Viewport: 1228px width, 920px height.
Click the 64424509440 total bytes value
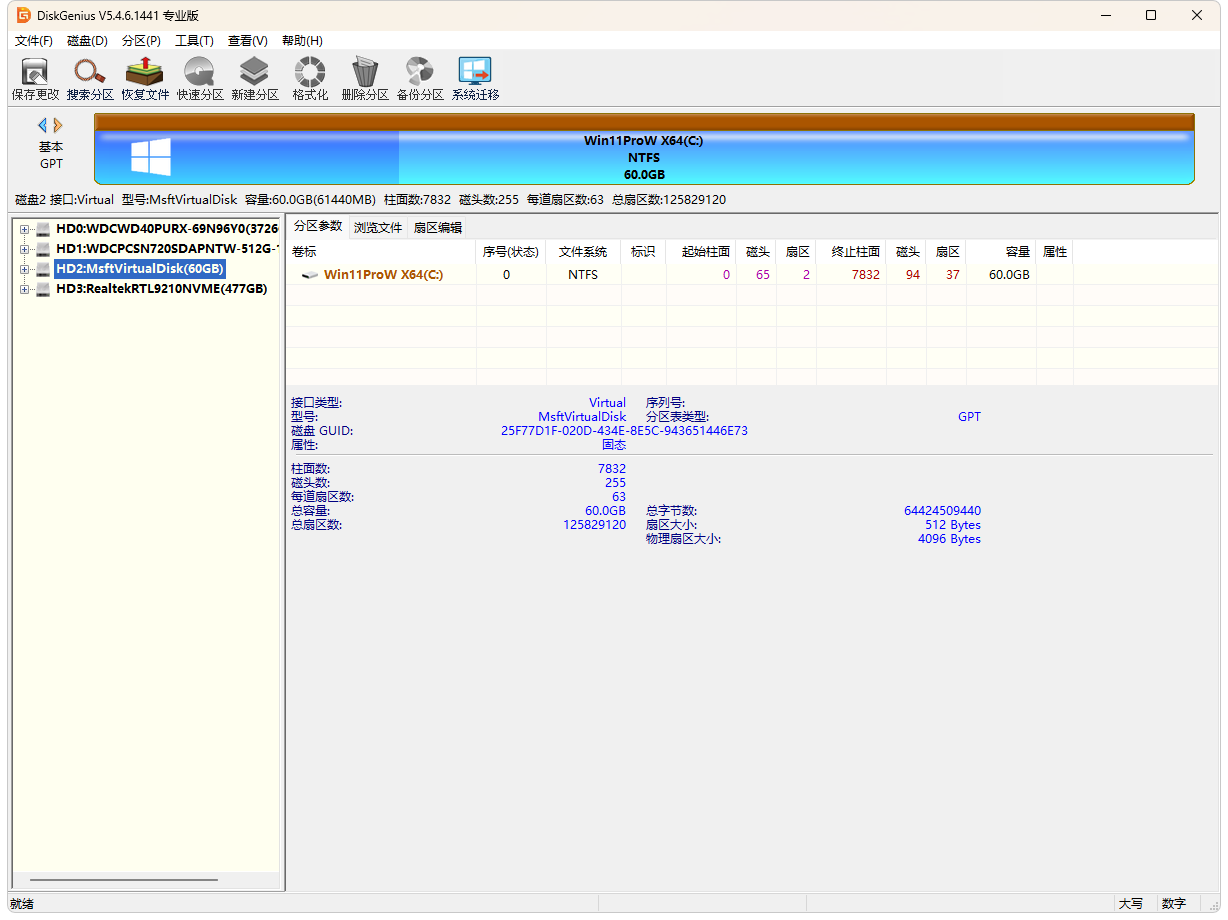point(942,511)
